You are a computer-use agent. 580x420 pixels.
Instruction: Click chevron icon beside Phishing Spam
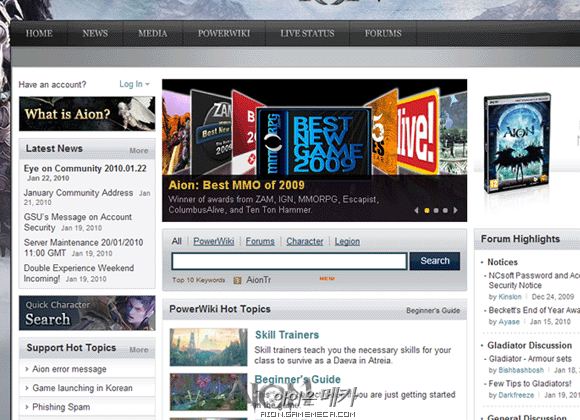[x=27, y=407]
